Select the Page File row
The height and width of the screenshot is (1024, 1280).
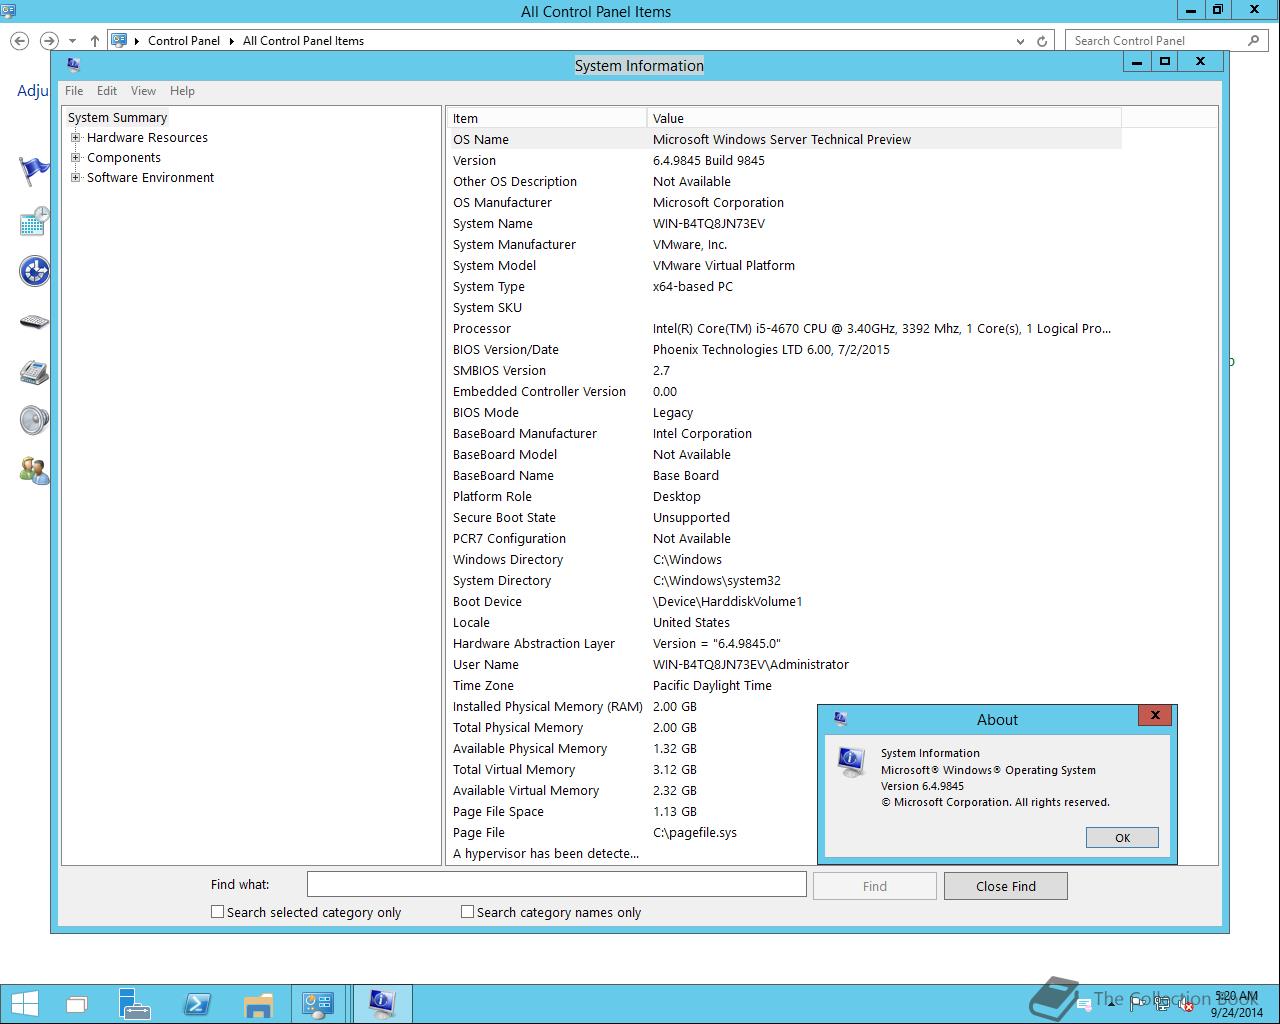pyautogui.click(x=784, y=833)
